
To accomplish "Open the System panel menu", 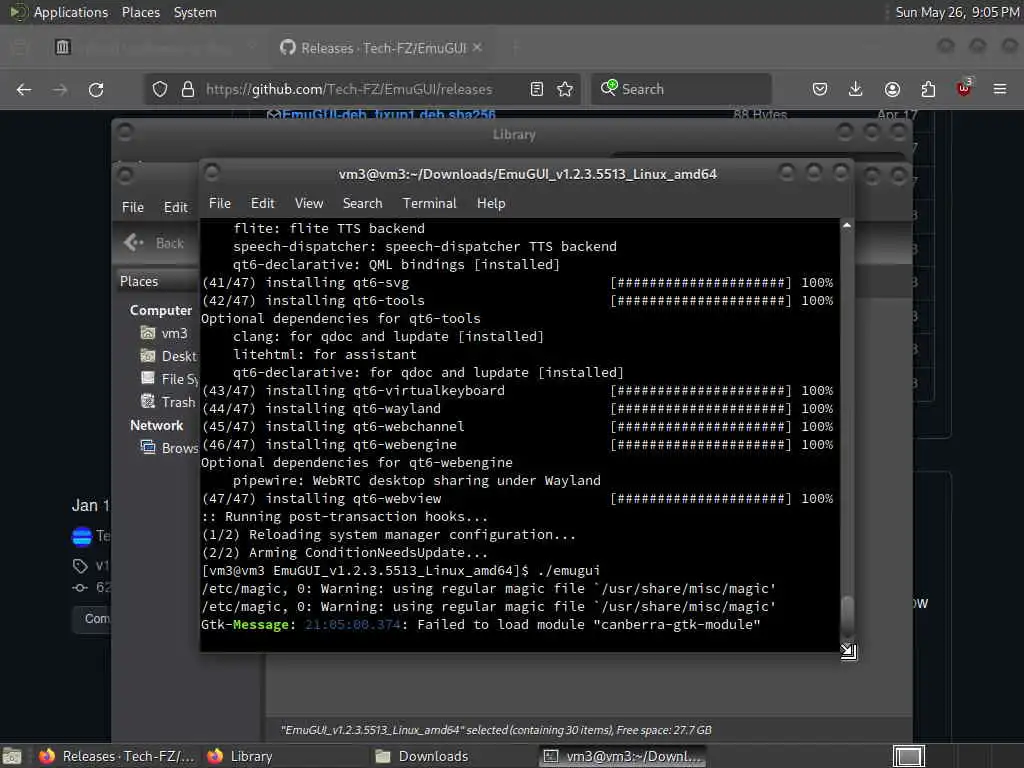I will [x=195, y=12].
